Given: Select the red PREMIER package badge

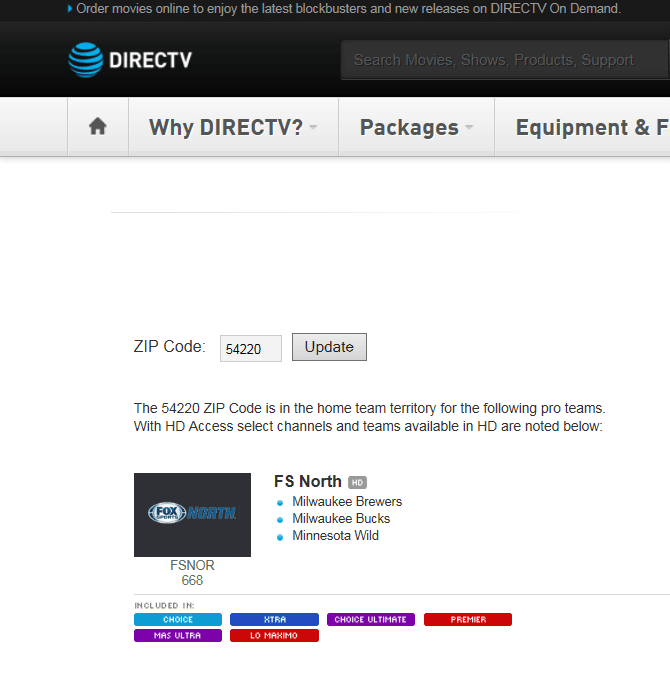Looking at the screenshot, I should pos(467,620).
